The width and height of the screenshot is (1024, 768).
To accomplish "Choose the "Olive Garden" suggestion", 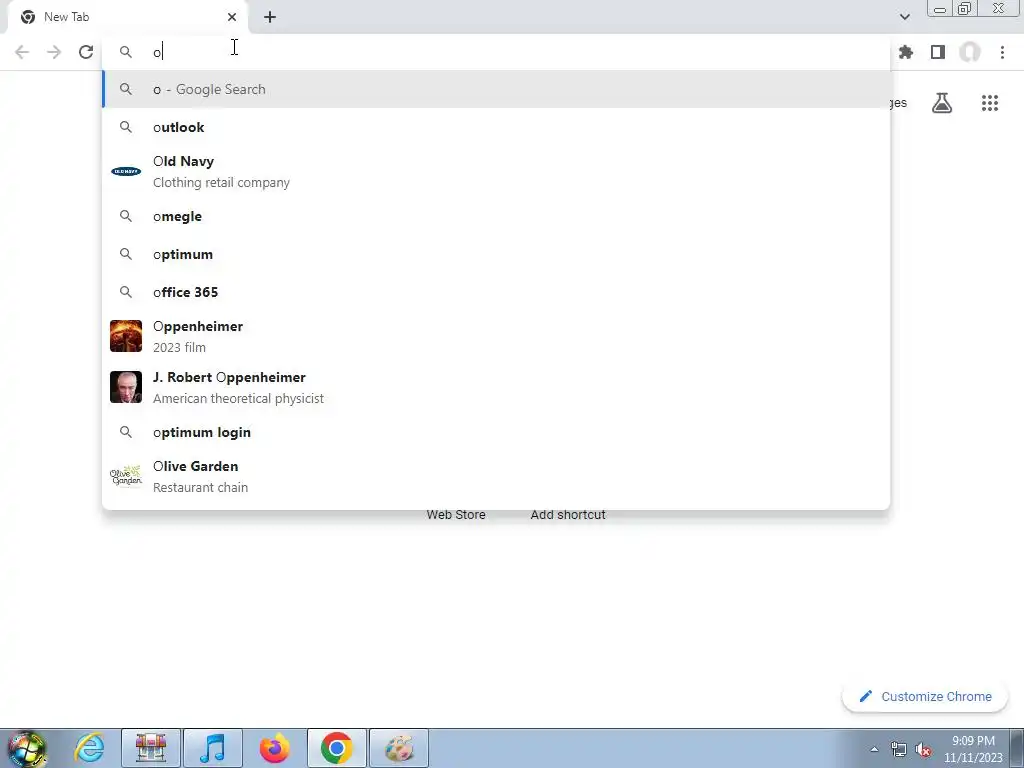I will point(496,476).
